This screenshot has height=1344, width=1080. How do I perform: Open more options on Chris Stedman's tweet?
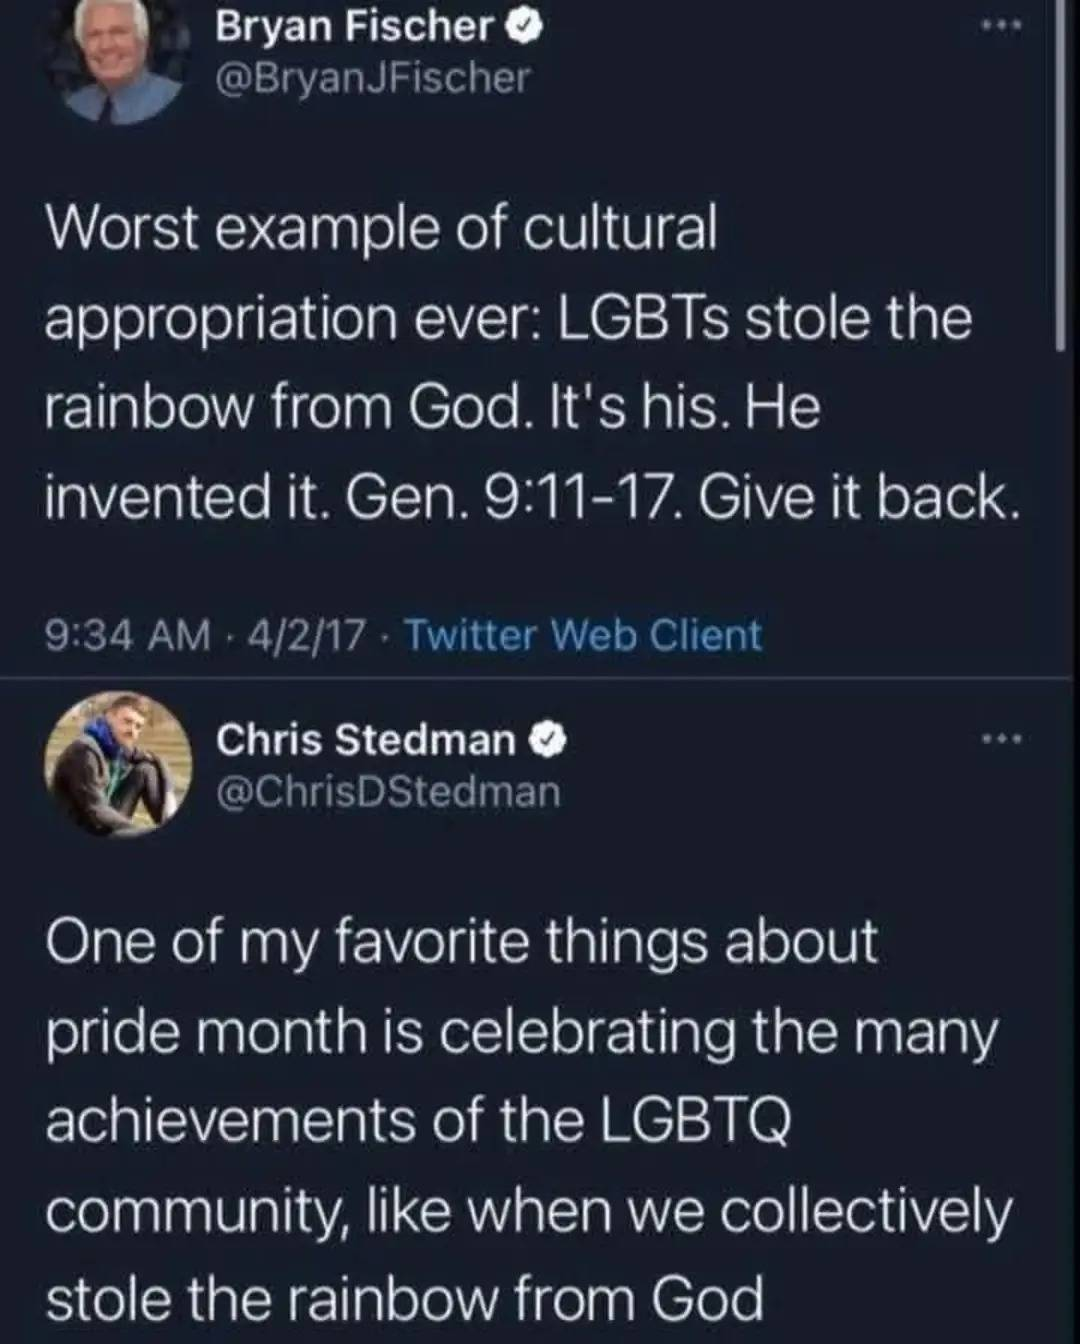pos(1001,740)
